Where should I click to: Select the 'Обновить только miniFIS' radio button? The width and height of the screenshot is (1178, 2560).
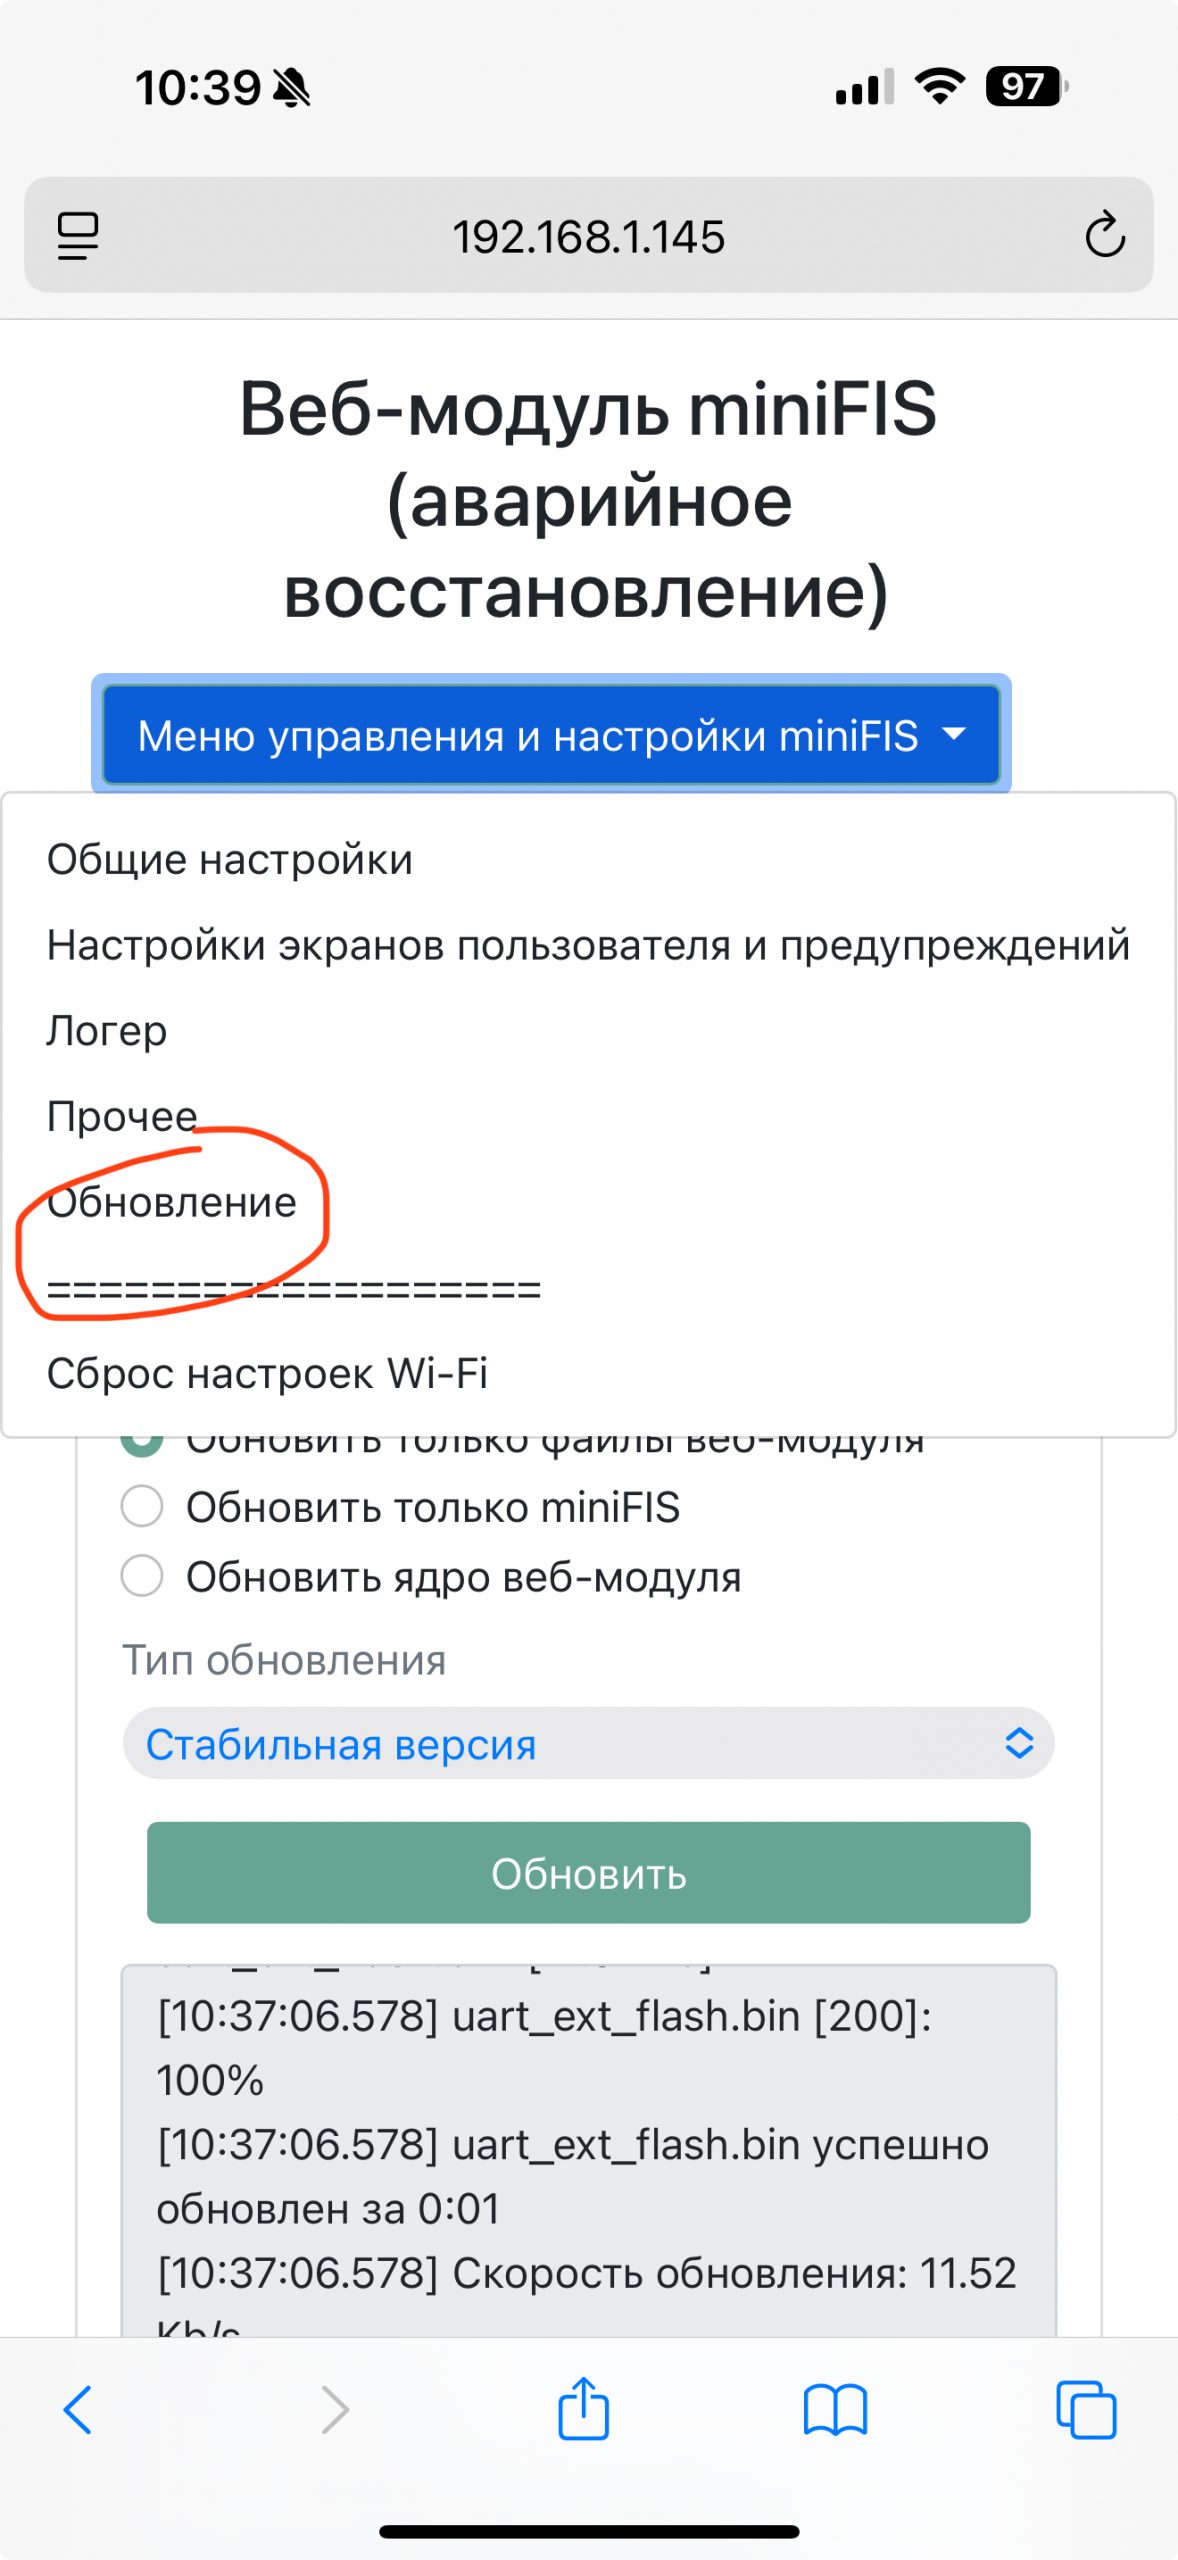click(142, 1506)
